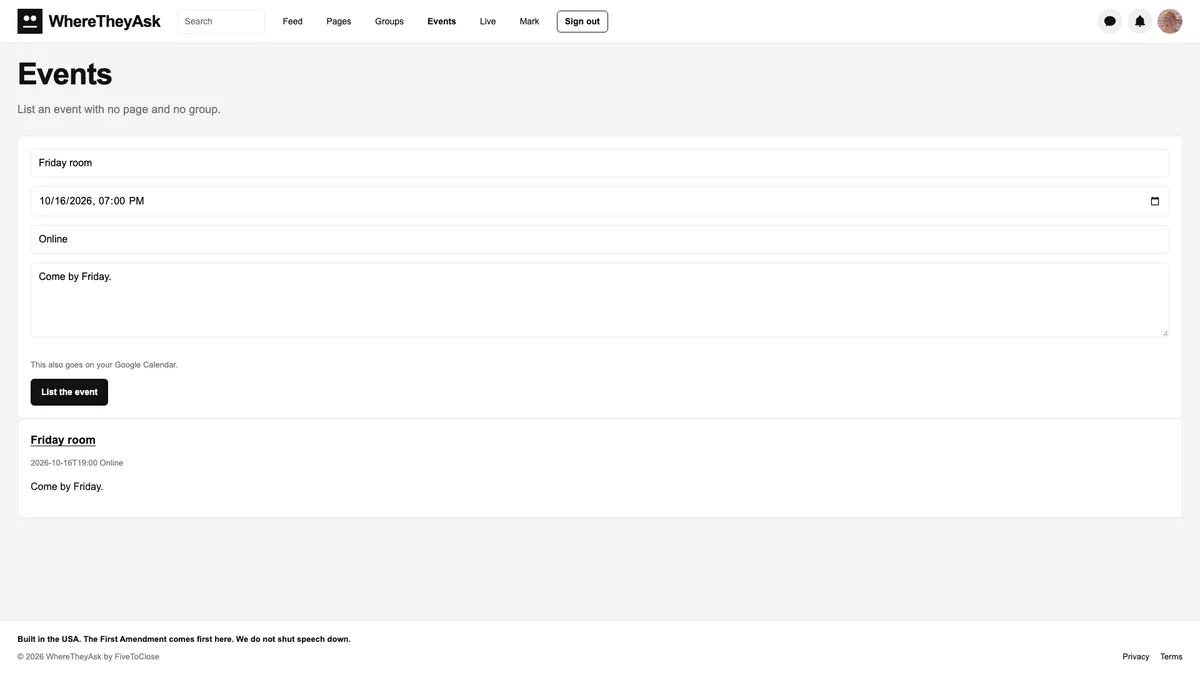The width and height of the screenshot is (1200, 675).
Task: Click the event date and time field
Action: tap(600, 201)
